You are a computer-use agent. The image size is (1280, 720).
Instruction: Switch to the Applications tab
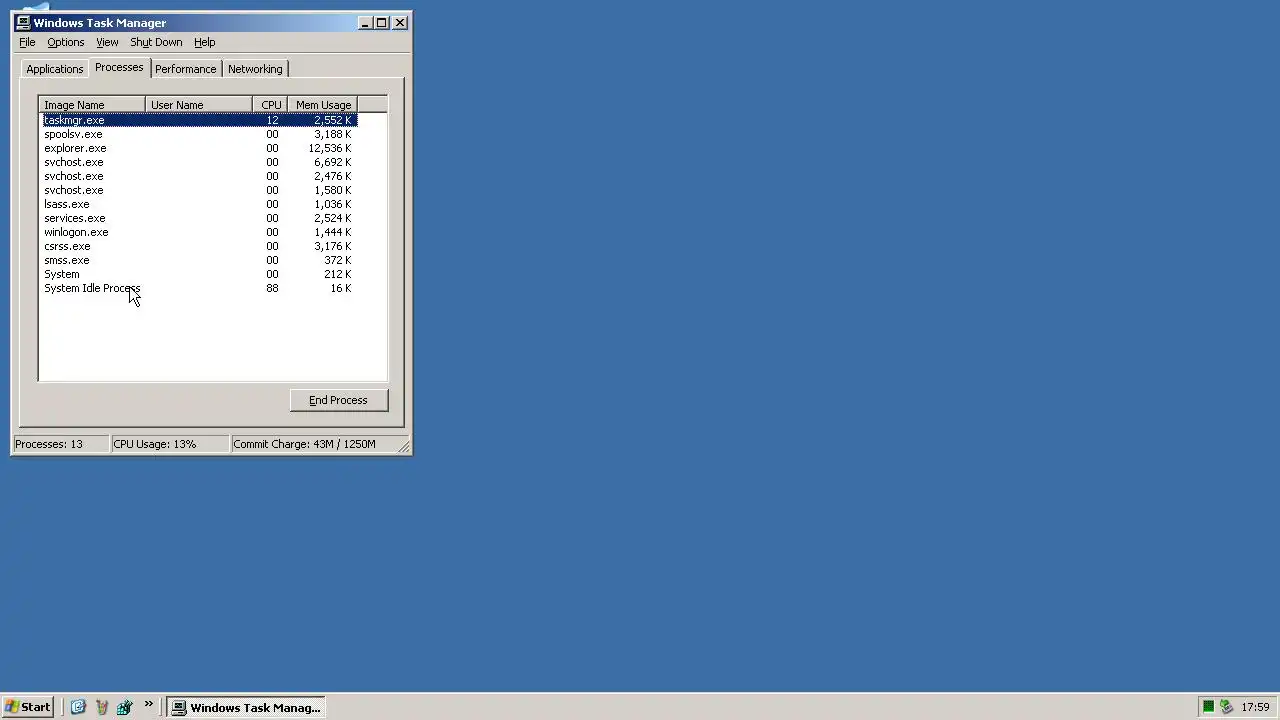pyautogui.click(x=54, y=69)
